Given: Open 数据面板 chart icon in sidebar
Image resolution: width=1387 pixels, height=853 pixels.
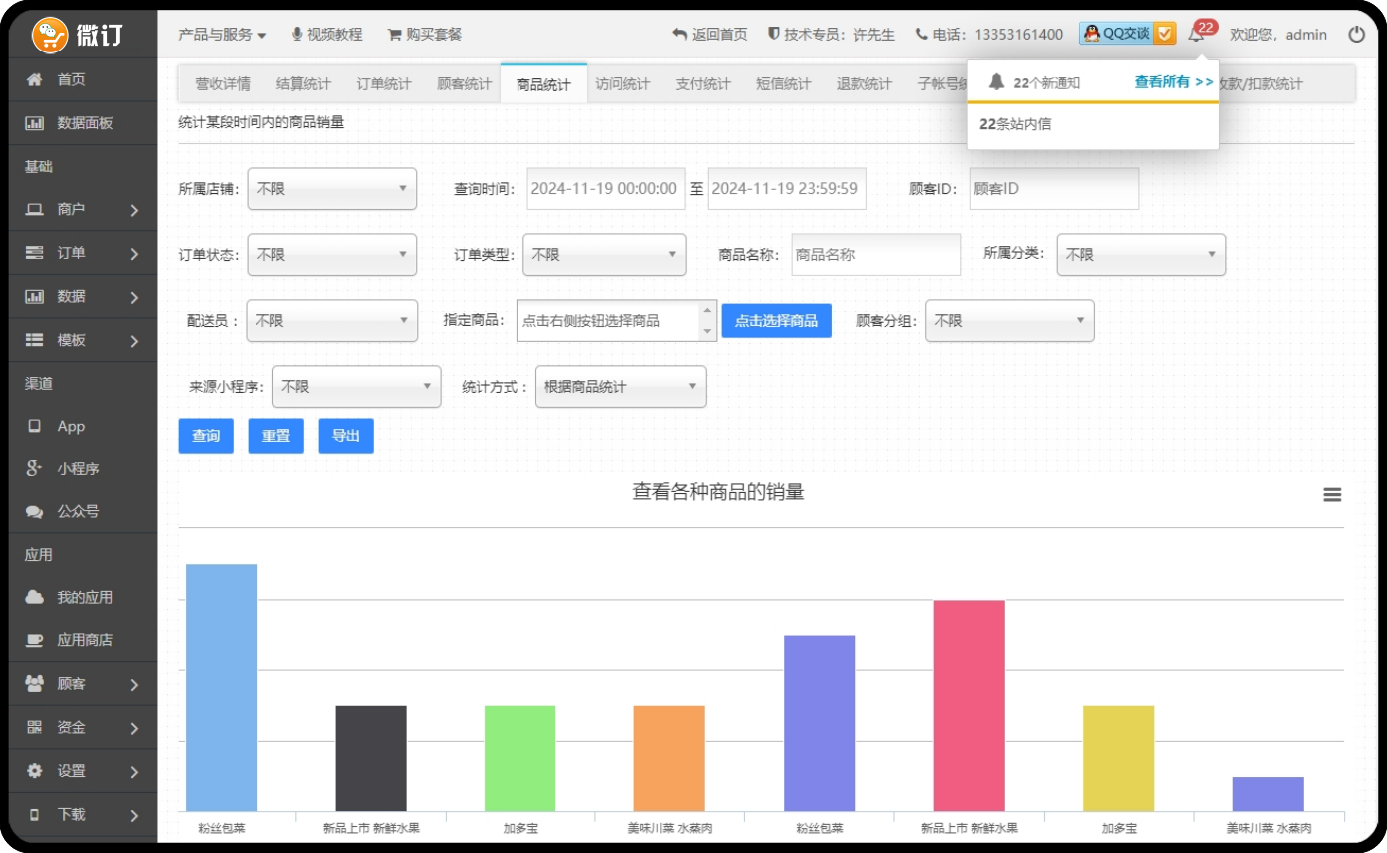Looking at the screenshot, I should click(x=35, y=123).
